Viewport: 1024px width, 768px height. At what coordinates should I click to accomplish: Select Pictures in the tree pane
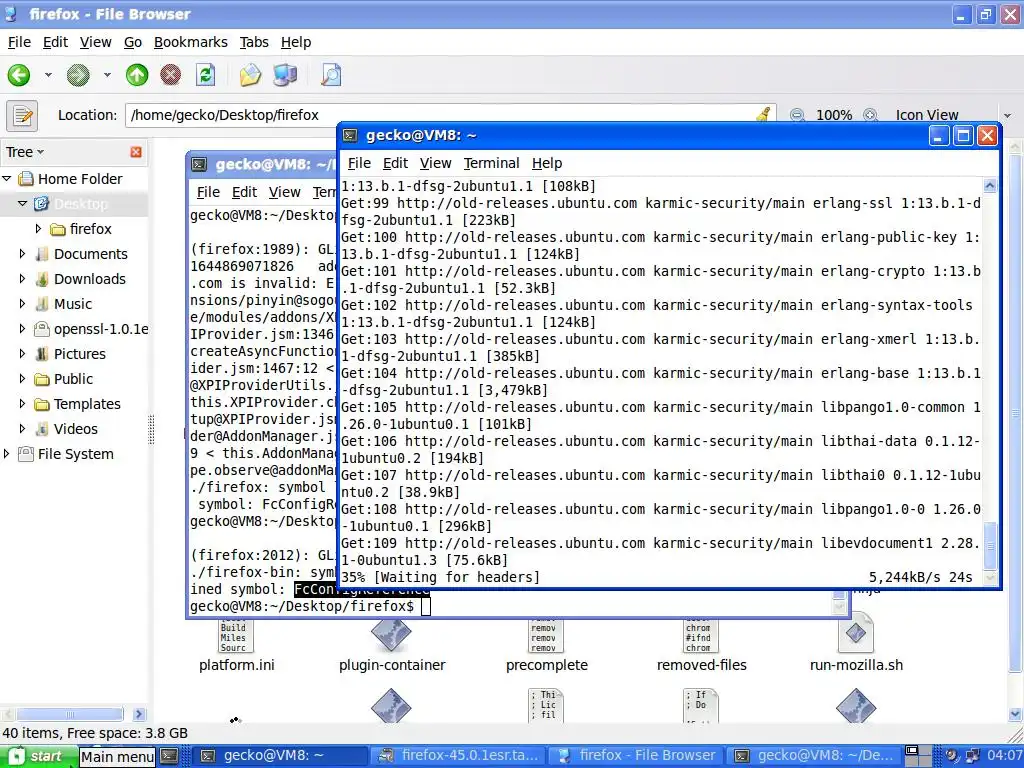tap(79, 354)
